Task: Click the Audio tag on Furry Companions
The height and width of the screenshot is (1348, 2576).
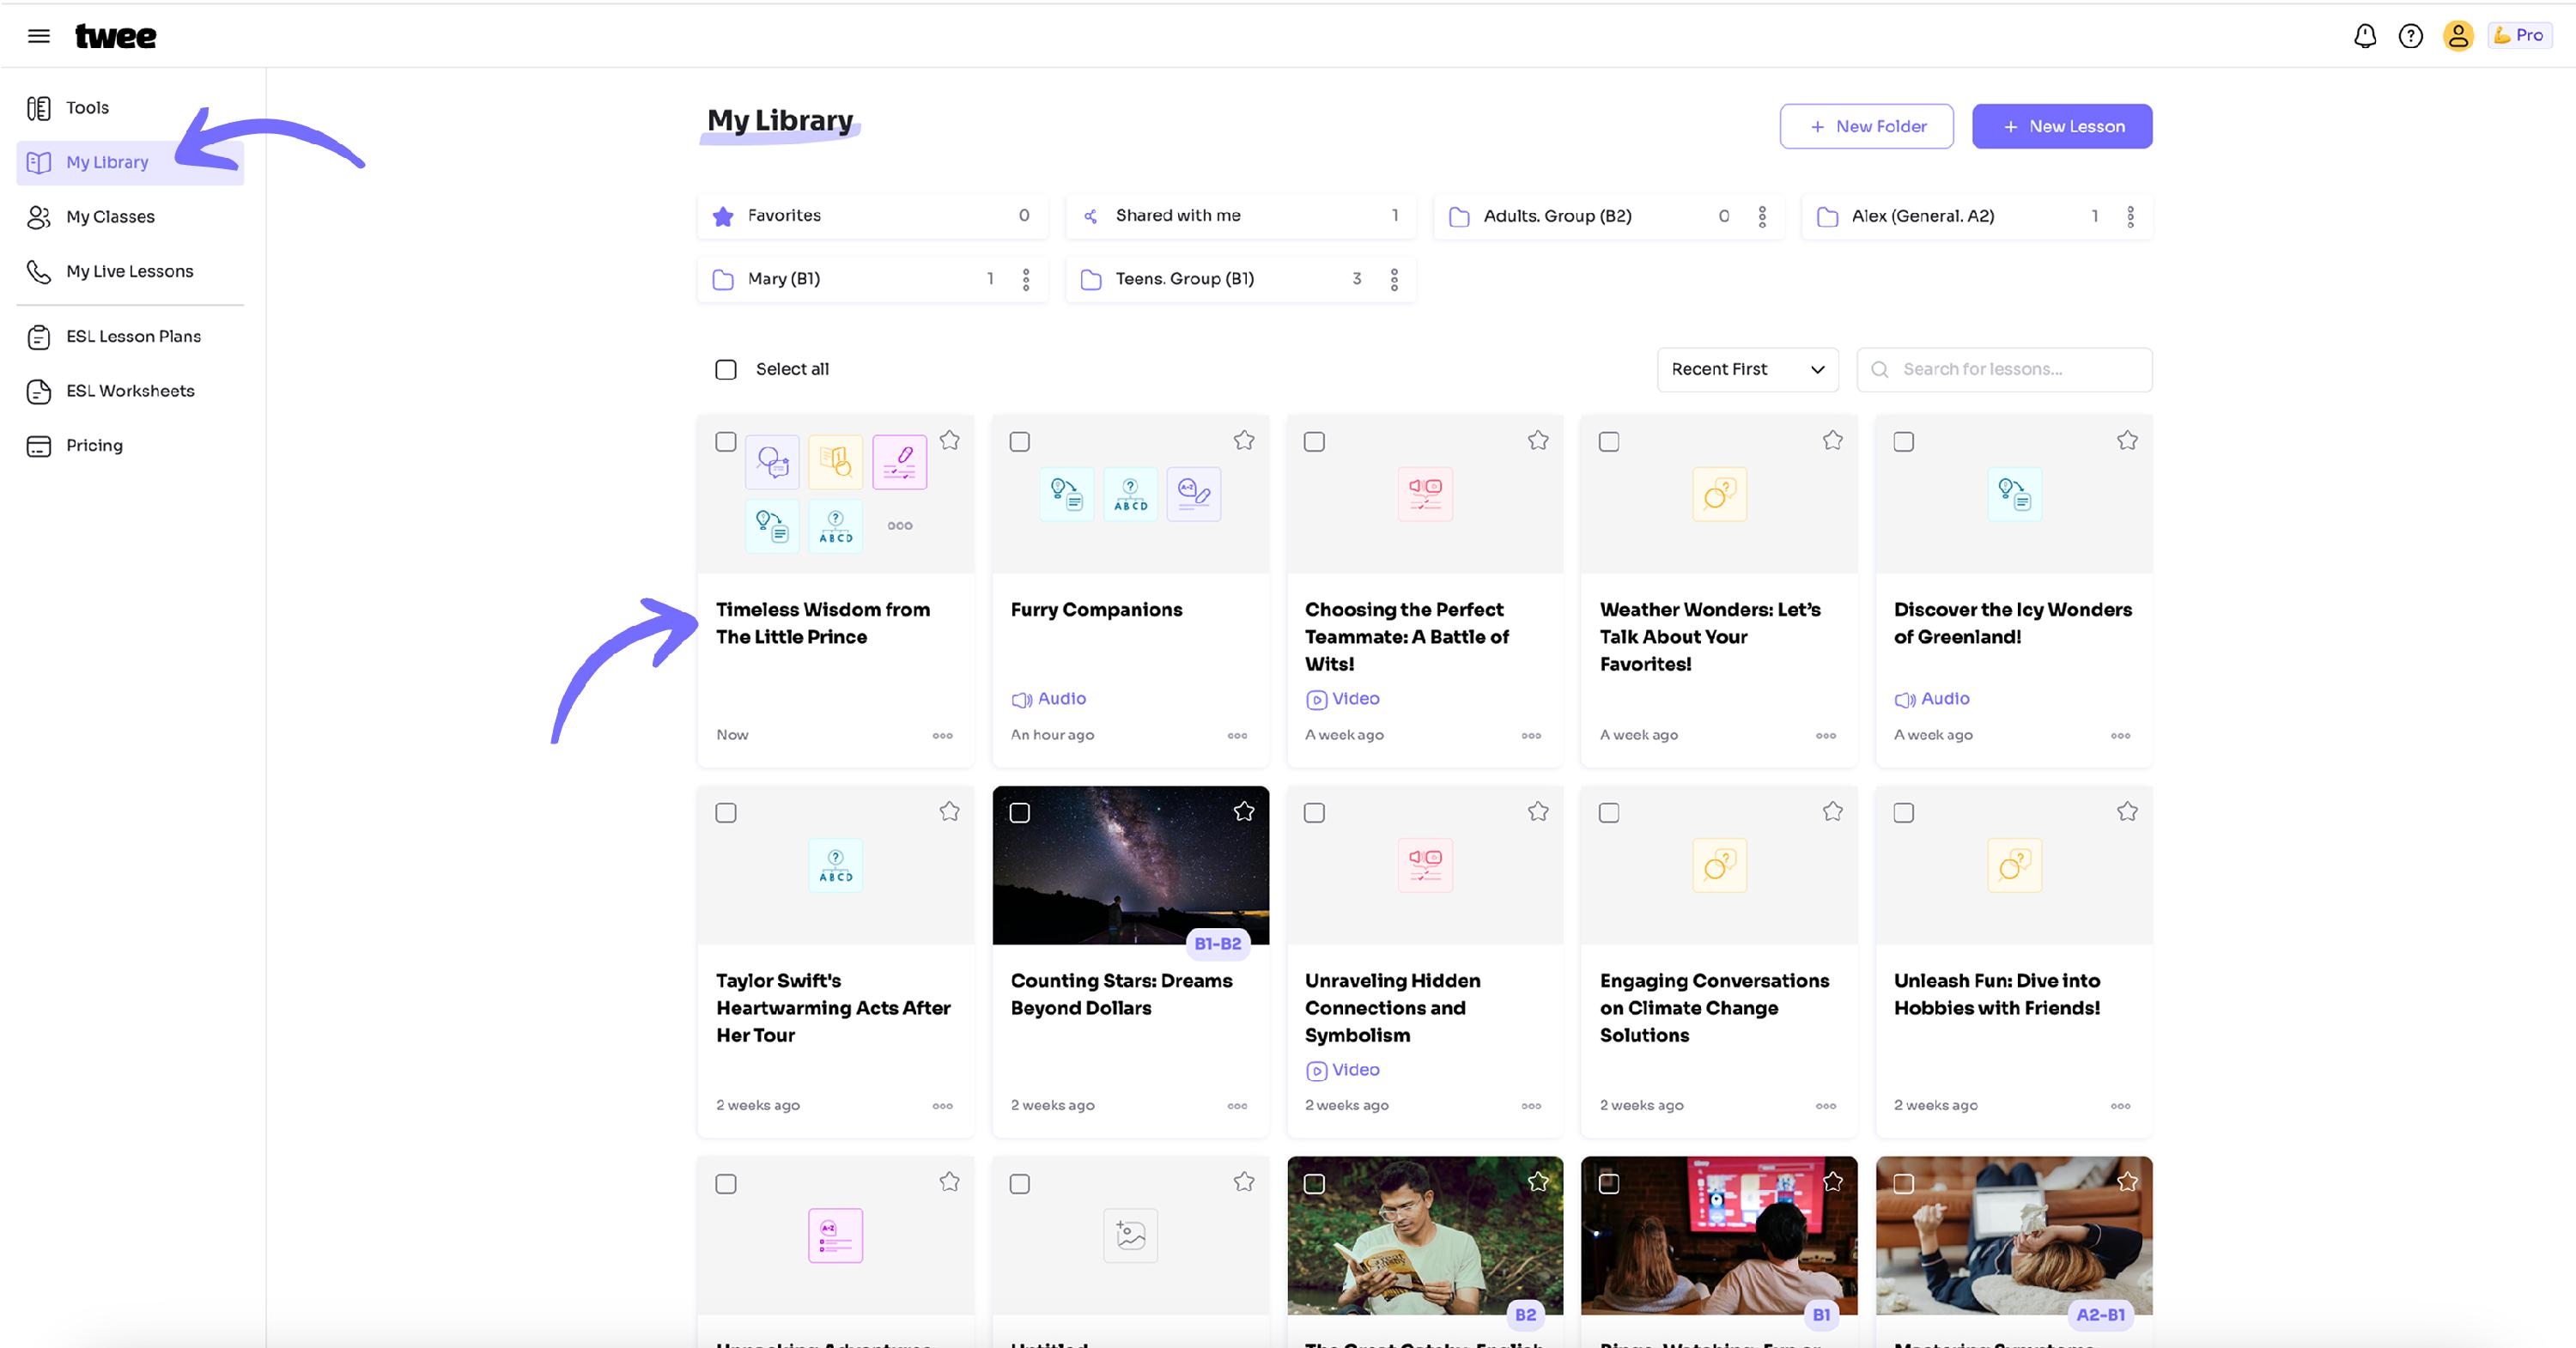Action: pyautogui.click(x=1049, y=699)
